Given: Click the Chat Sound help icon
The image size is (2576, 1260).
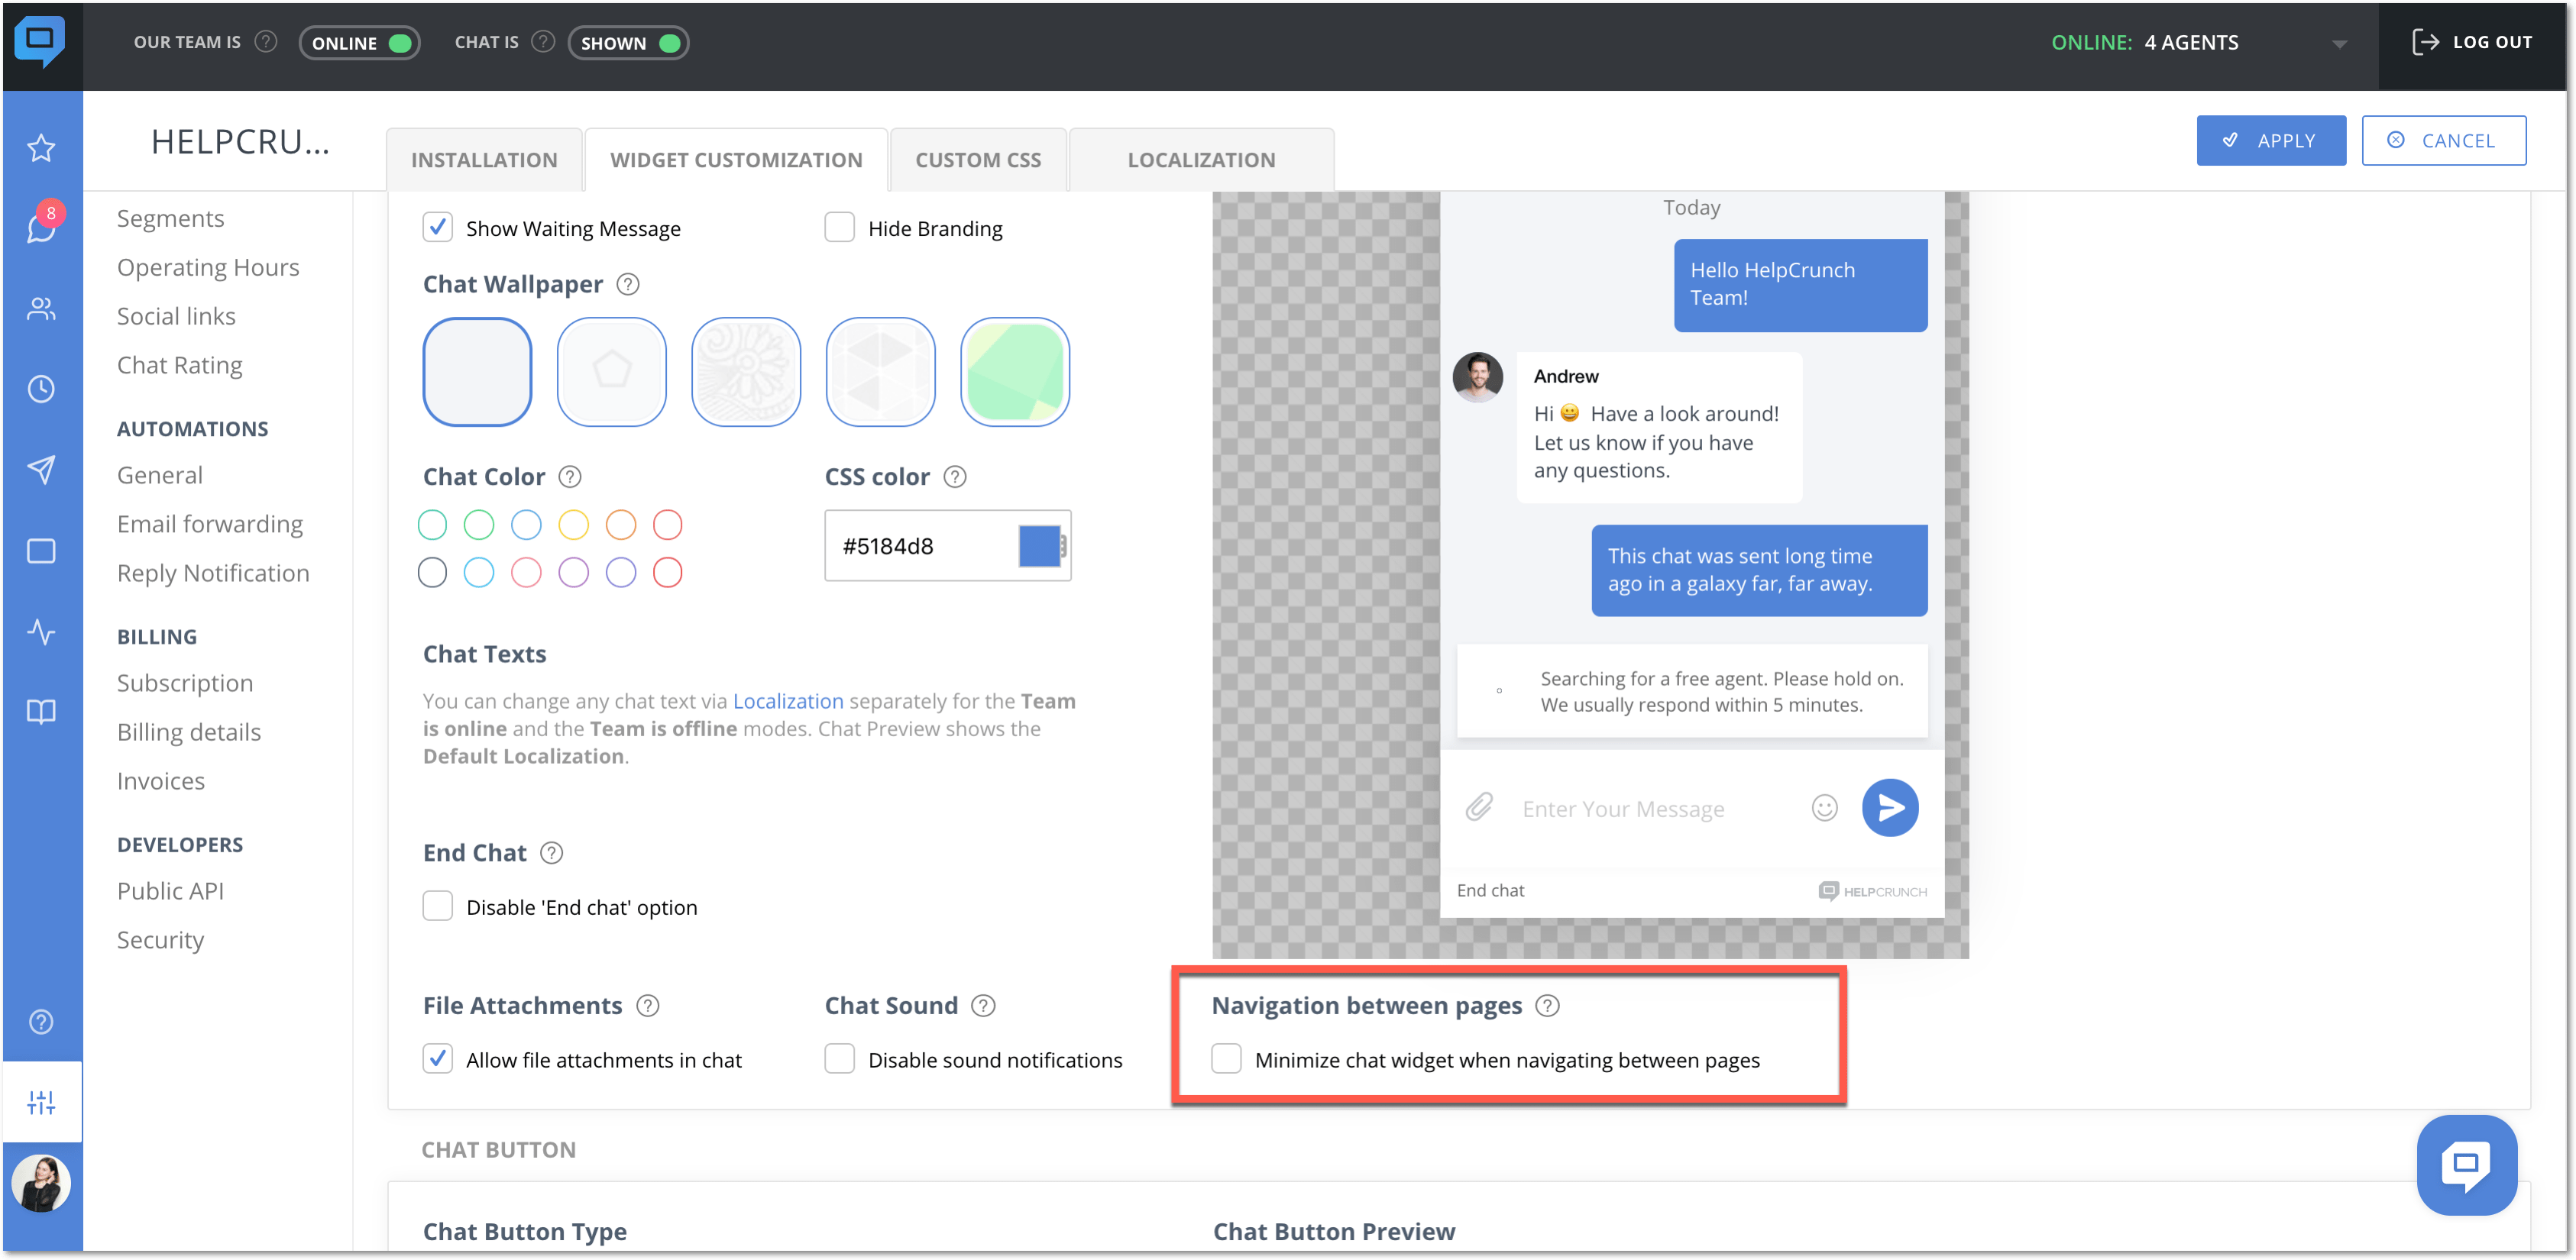Looking at the screenshot, I should click(x=983, y=1005).
